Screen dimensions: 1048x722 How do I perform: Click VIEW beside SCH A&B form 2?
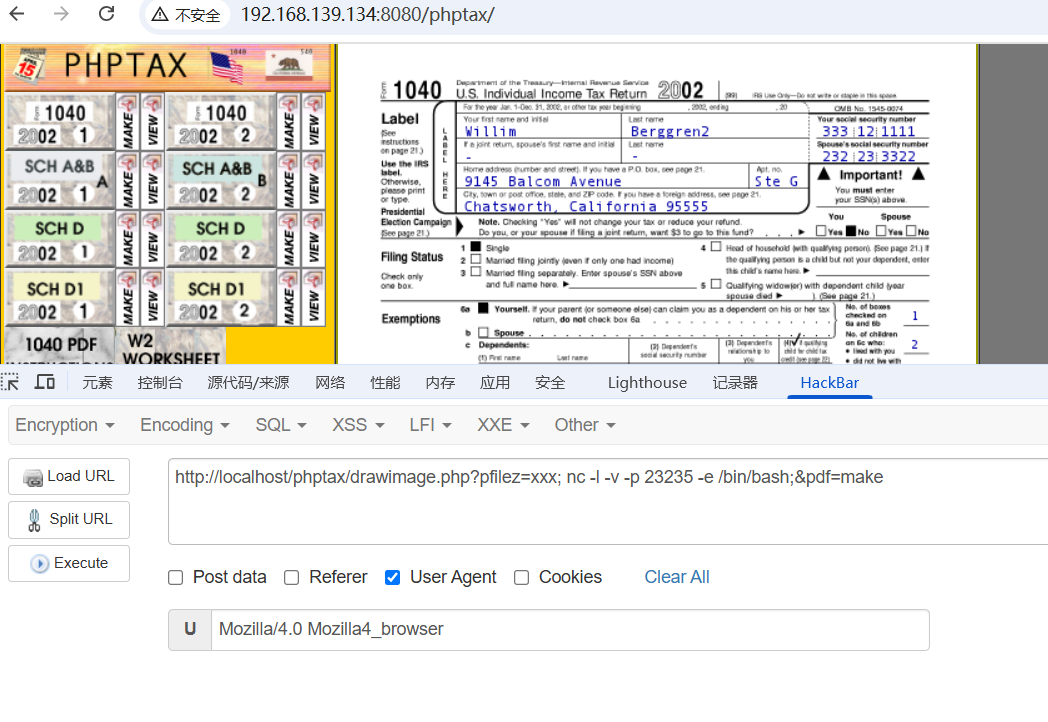tap(313, 180)
